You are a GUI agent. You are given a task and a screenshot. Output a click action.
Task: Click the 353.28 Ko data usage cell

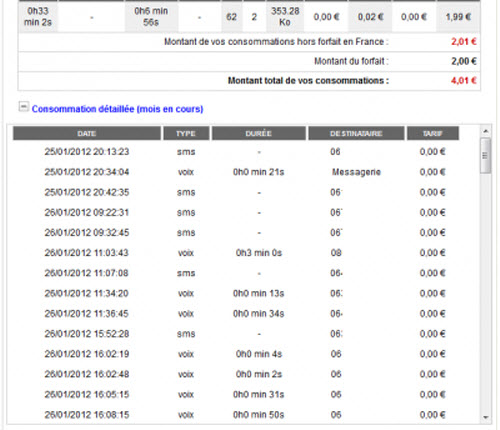click(x=285, y=17)
